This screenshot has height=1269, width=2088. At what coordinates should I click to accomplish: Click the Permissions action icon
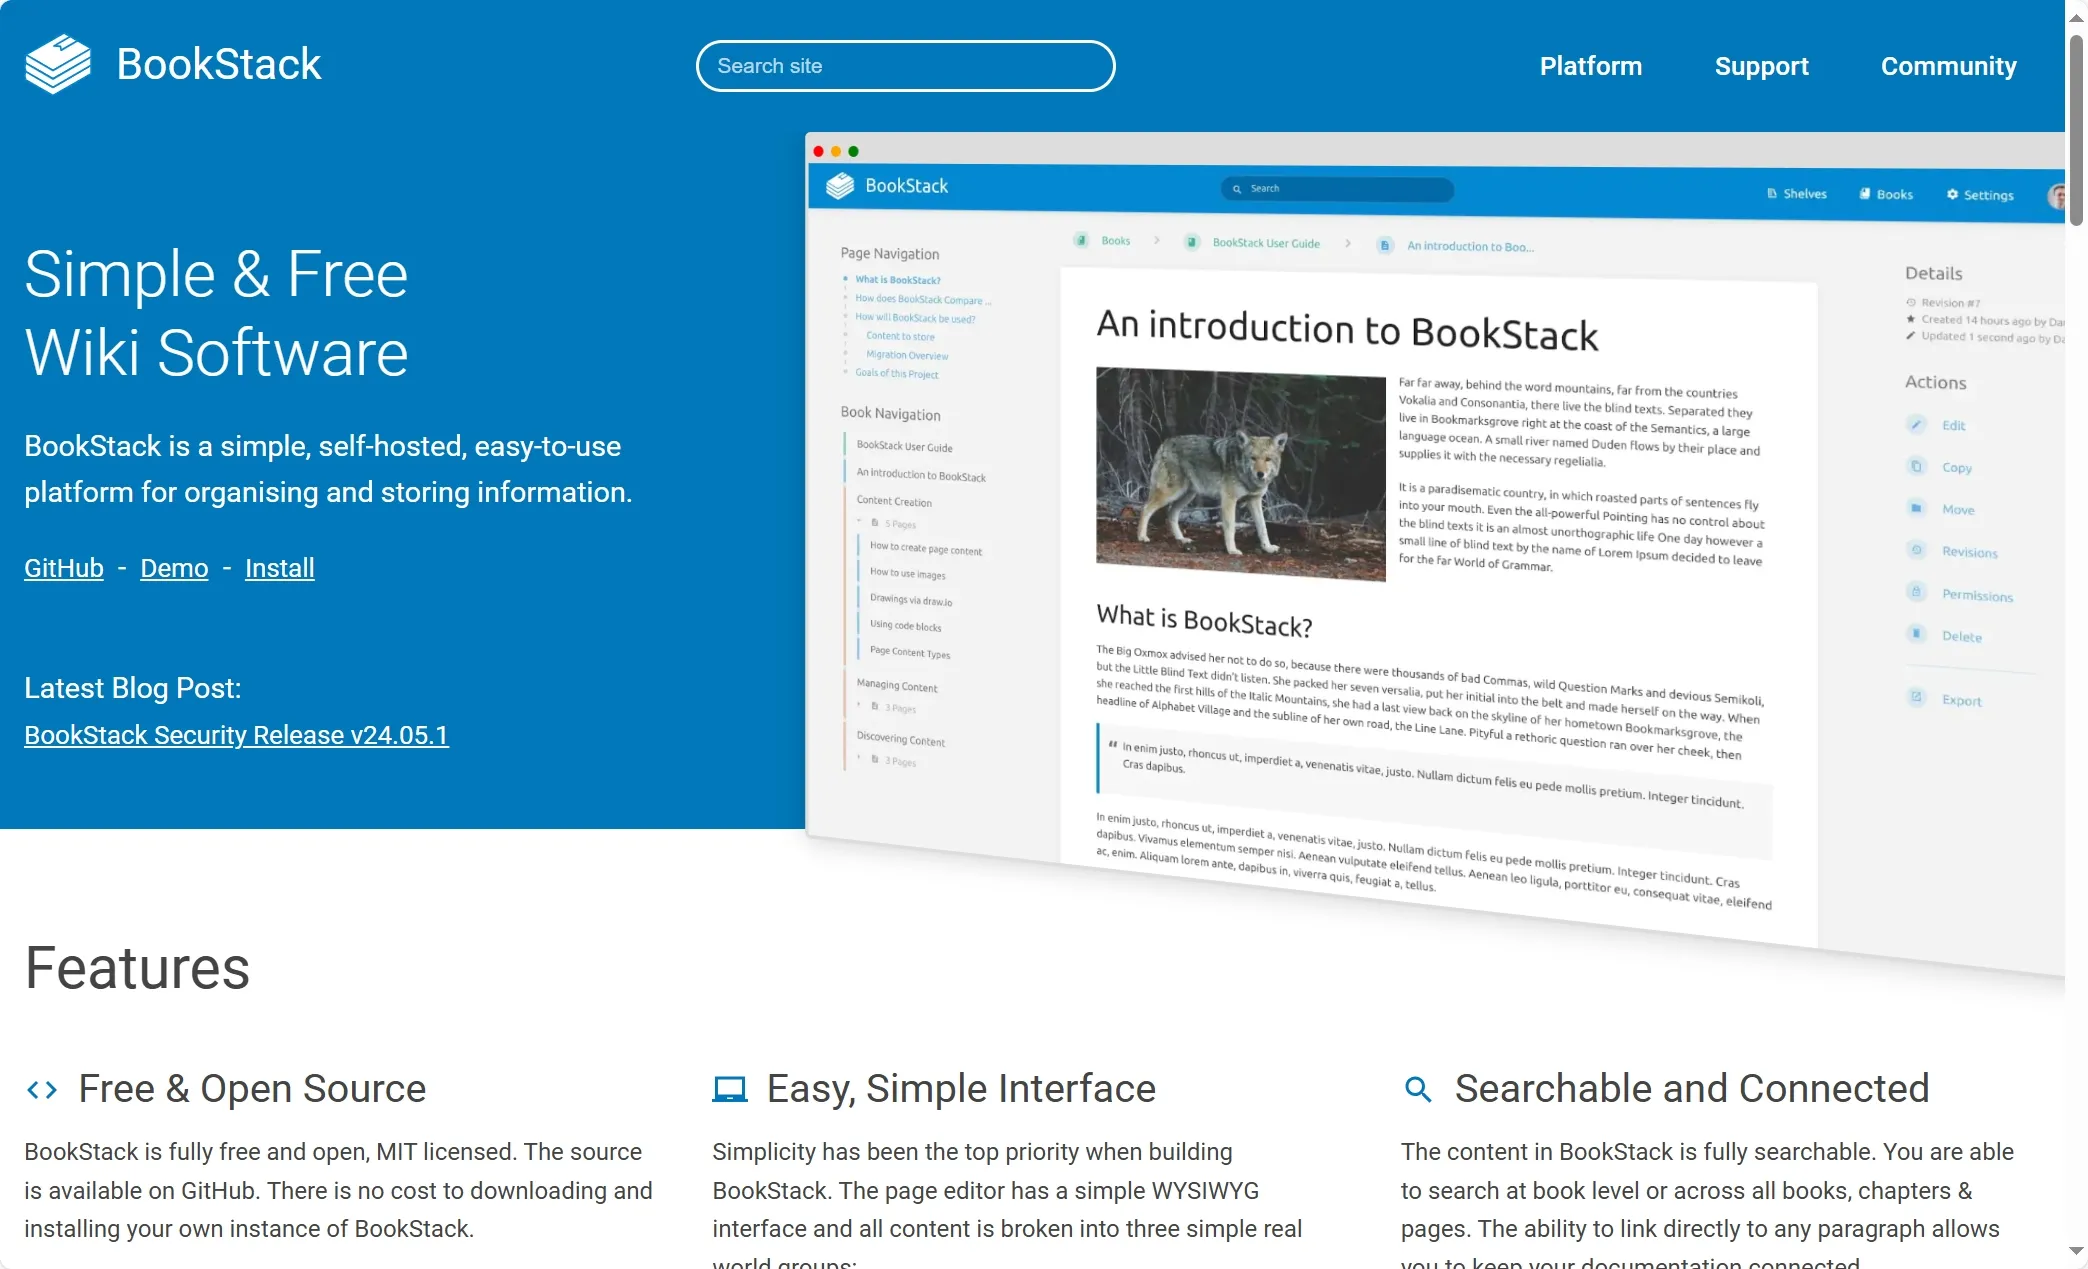[x=1916, y=592]
